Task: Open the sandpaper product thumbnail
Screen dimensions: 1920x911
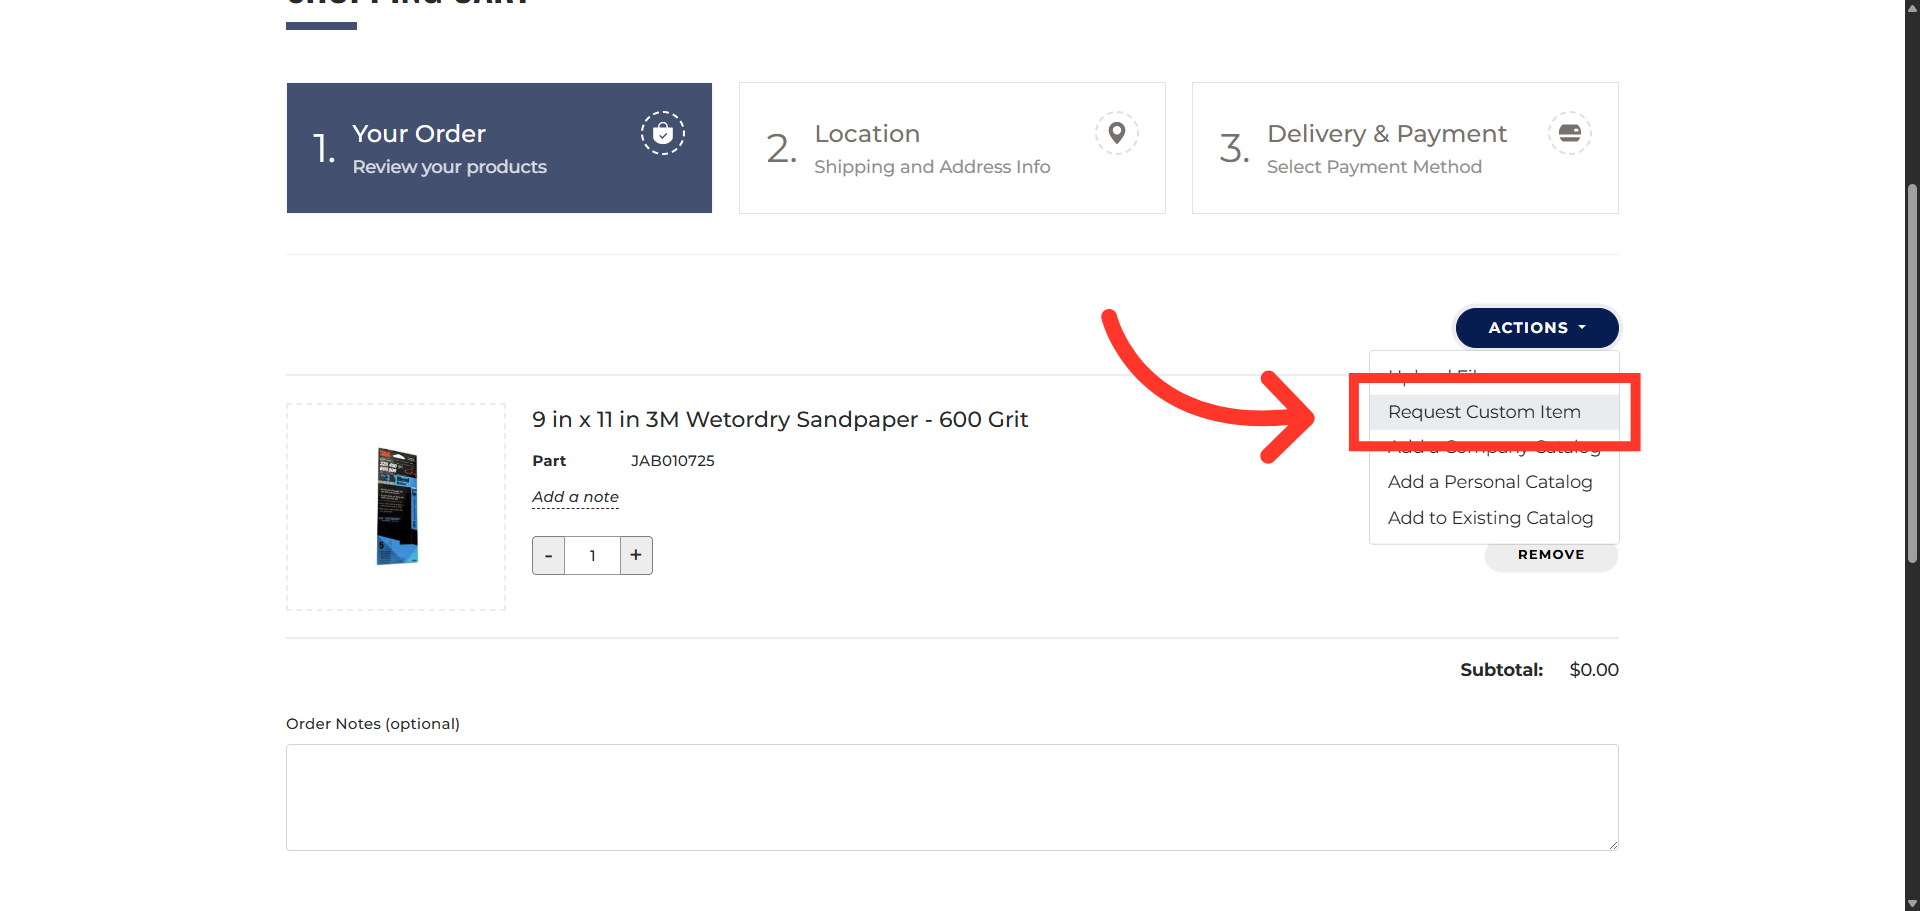Action: pyautogui.click(x=396, y=507)
